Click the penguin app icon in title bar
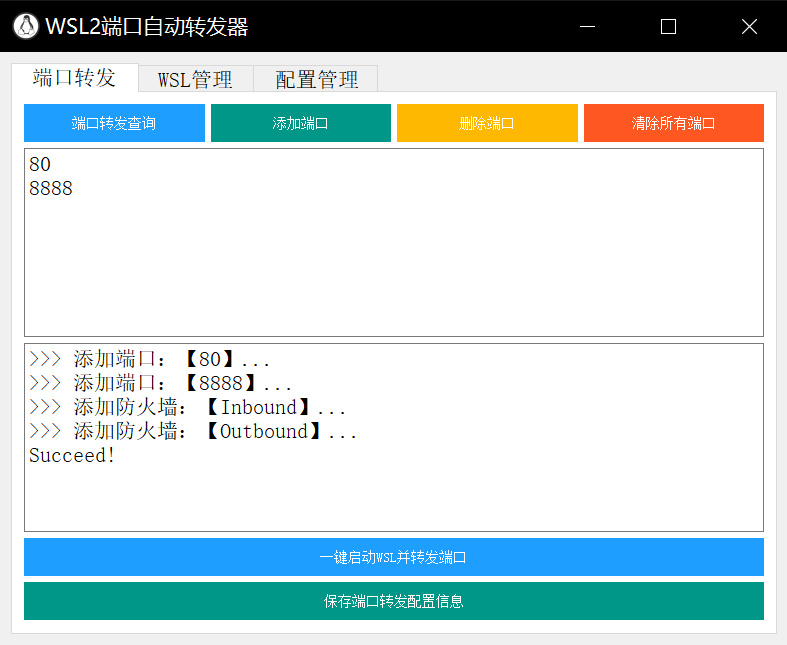Screen dimensions: 787x645 pos(26,26)
